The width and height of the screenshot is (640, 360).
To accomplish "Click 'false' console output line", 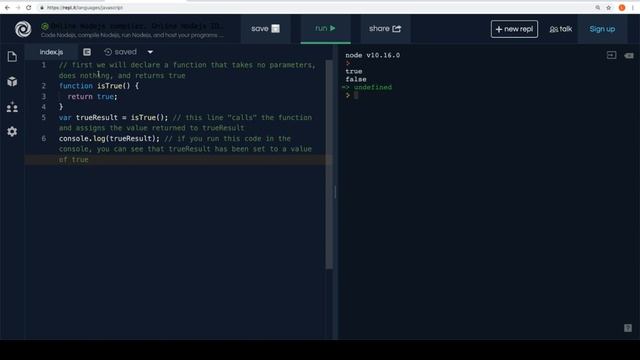I will [356, 79].
